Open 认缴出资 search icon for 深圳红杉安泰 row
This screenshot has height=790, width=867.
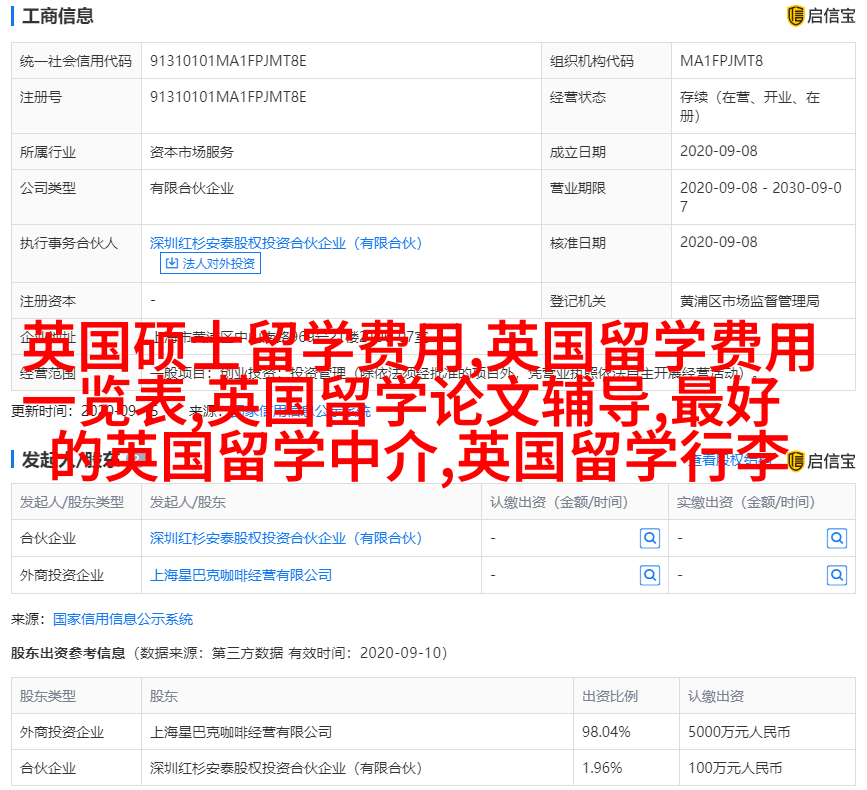tap(650, 538)
